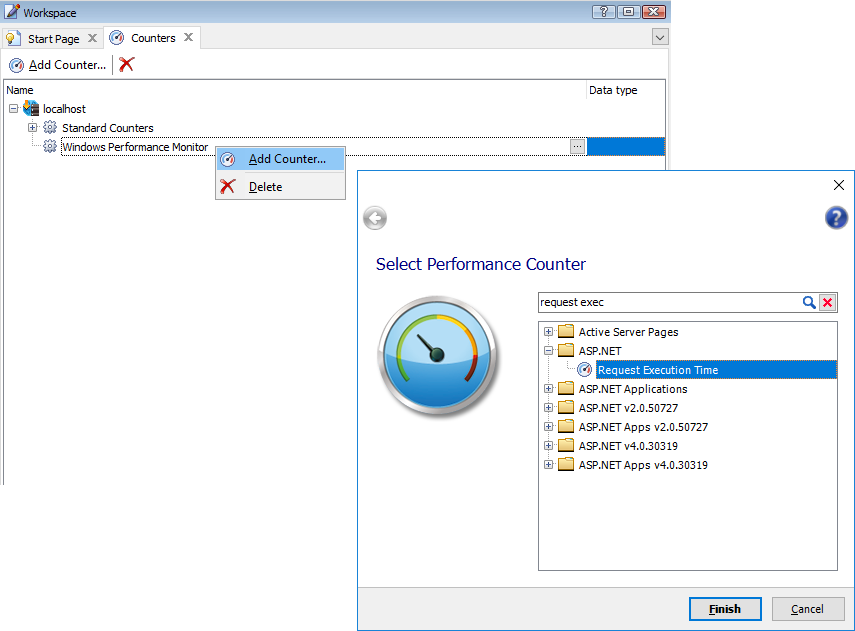The width and height of the screenshot is (855, 631).
Task: Click the ASP.NET v2.0.50727 folder icon
Action: [x=566, y=407]
